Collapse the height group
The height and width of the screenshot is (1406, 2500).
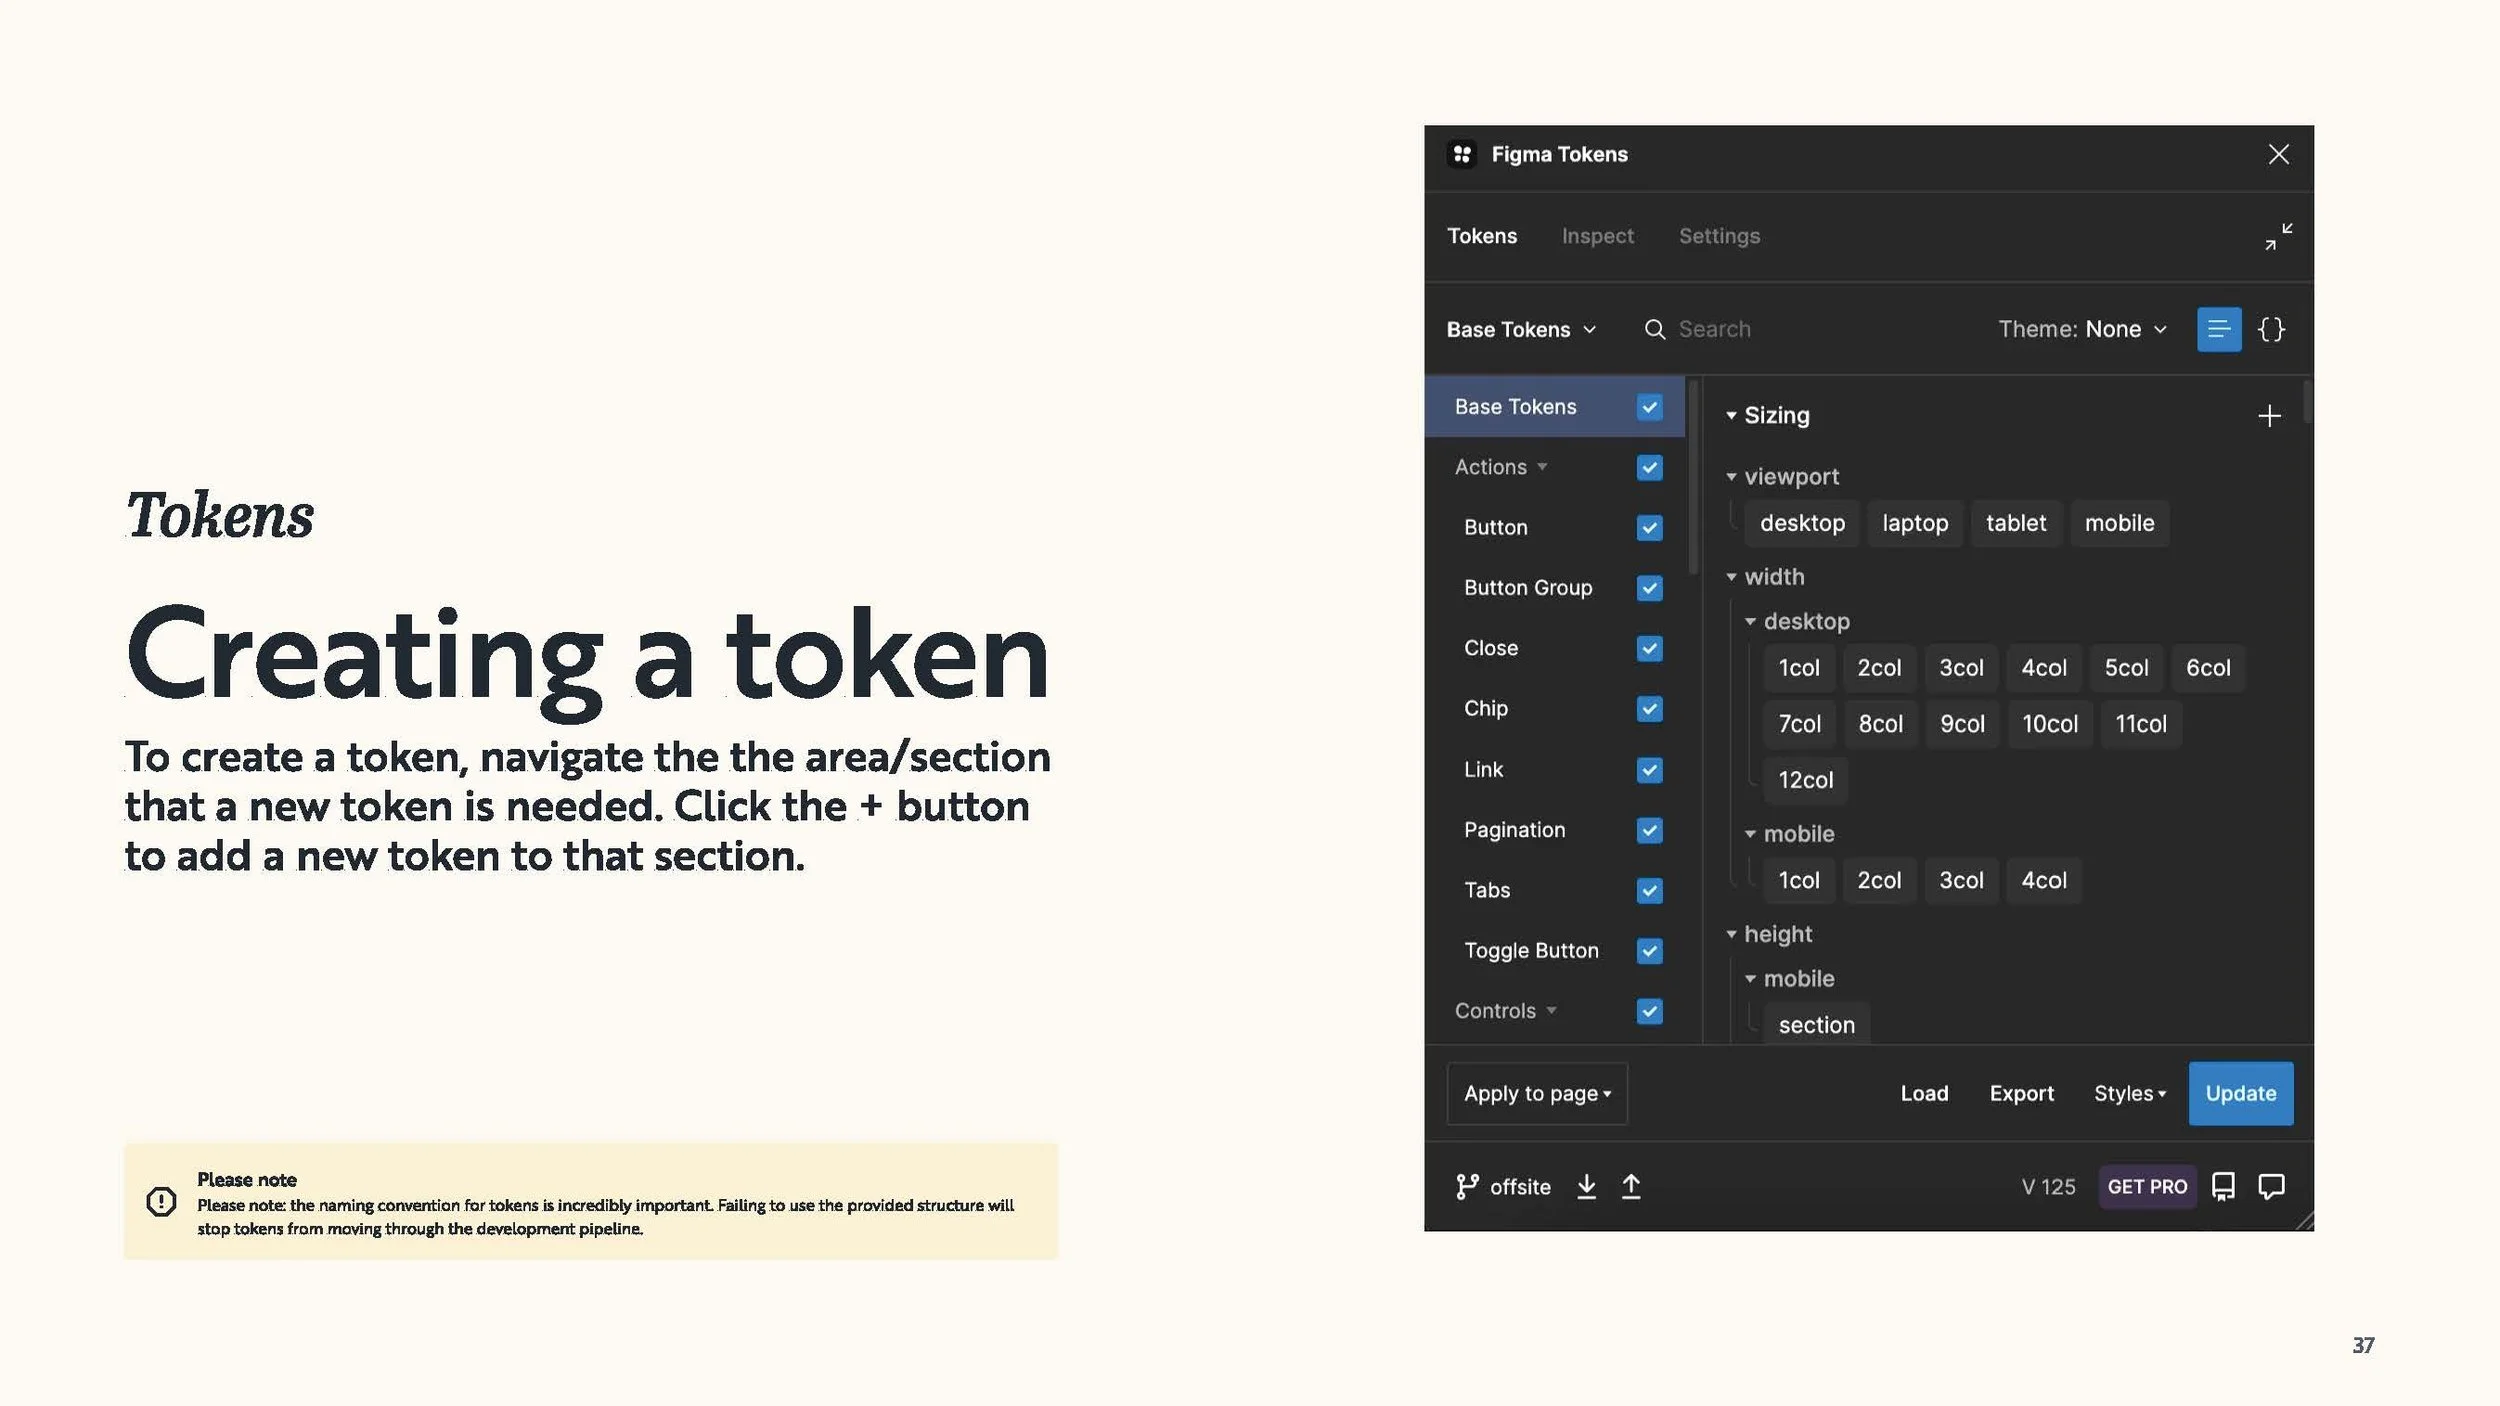[x=1731, y=934]
